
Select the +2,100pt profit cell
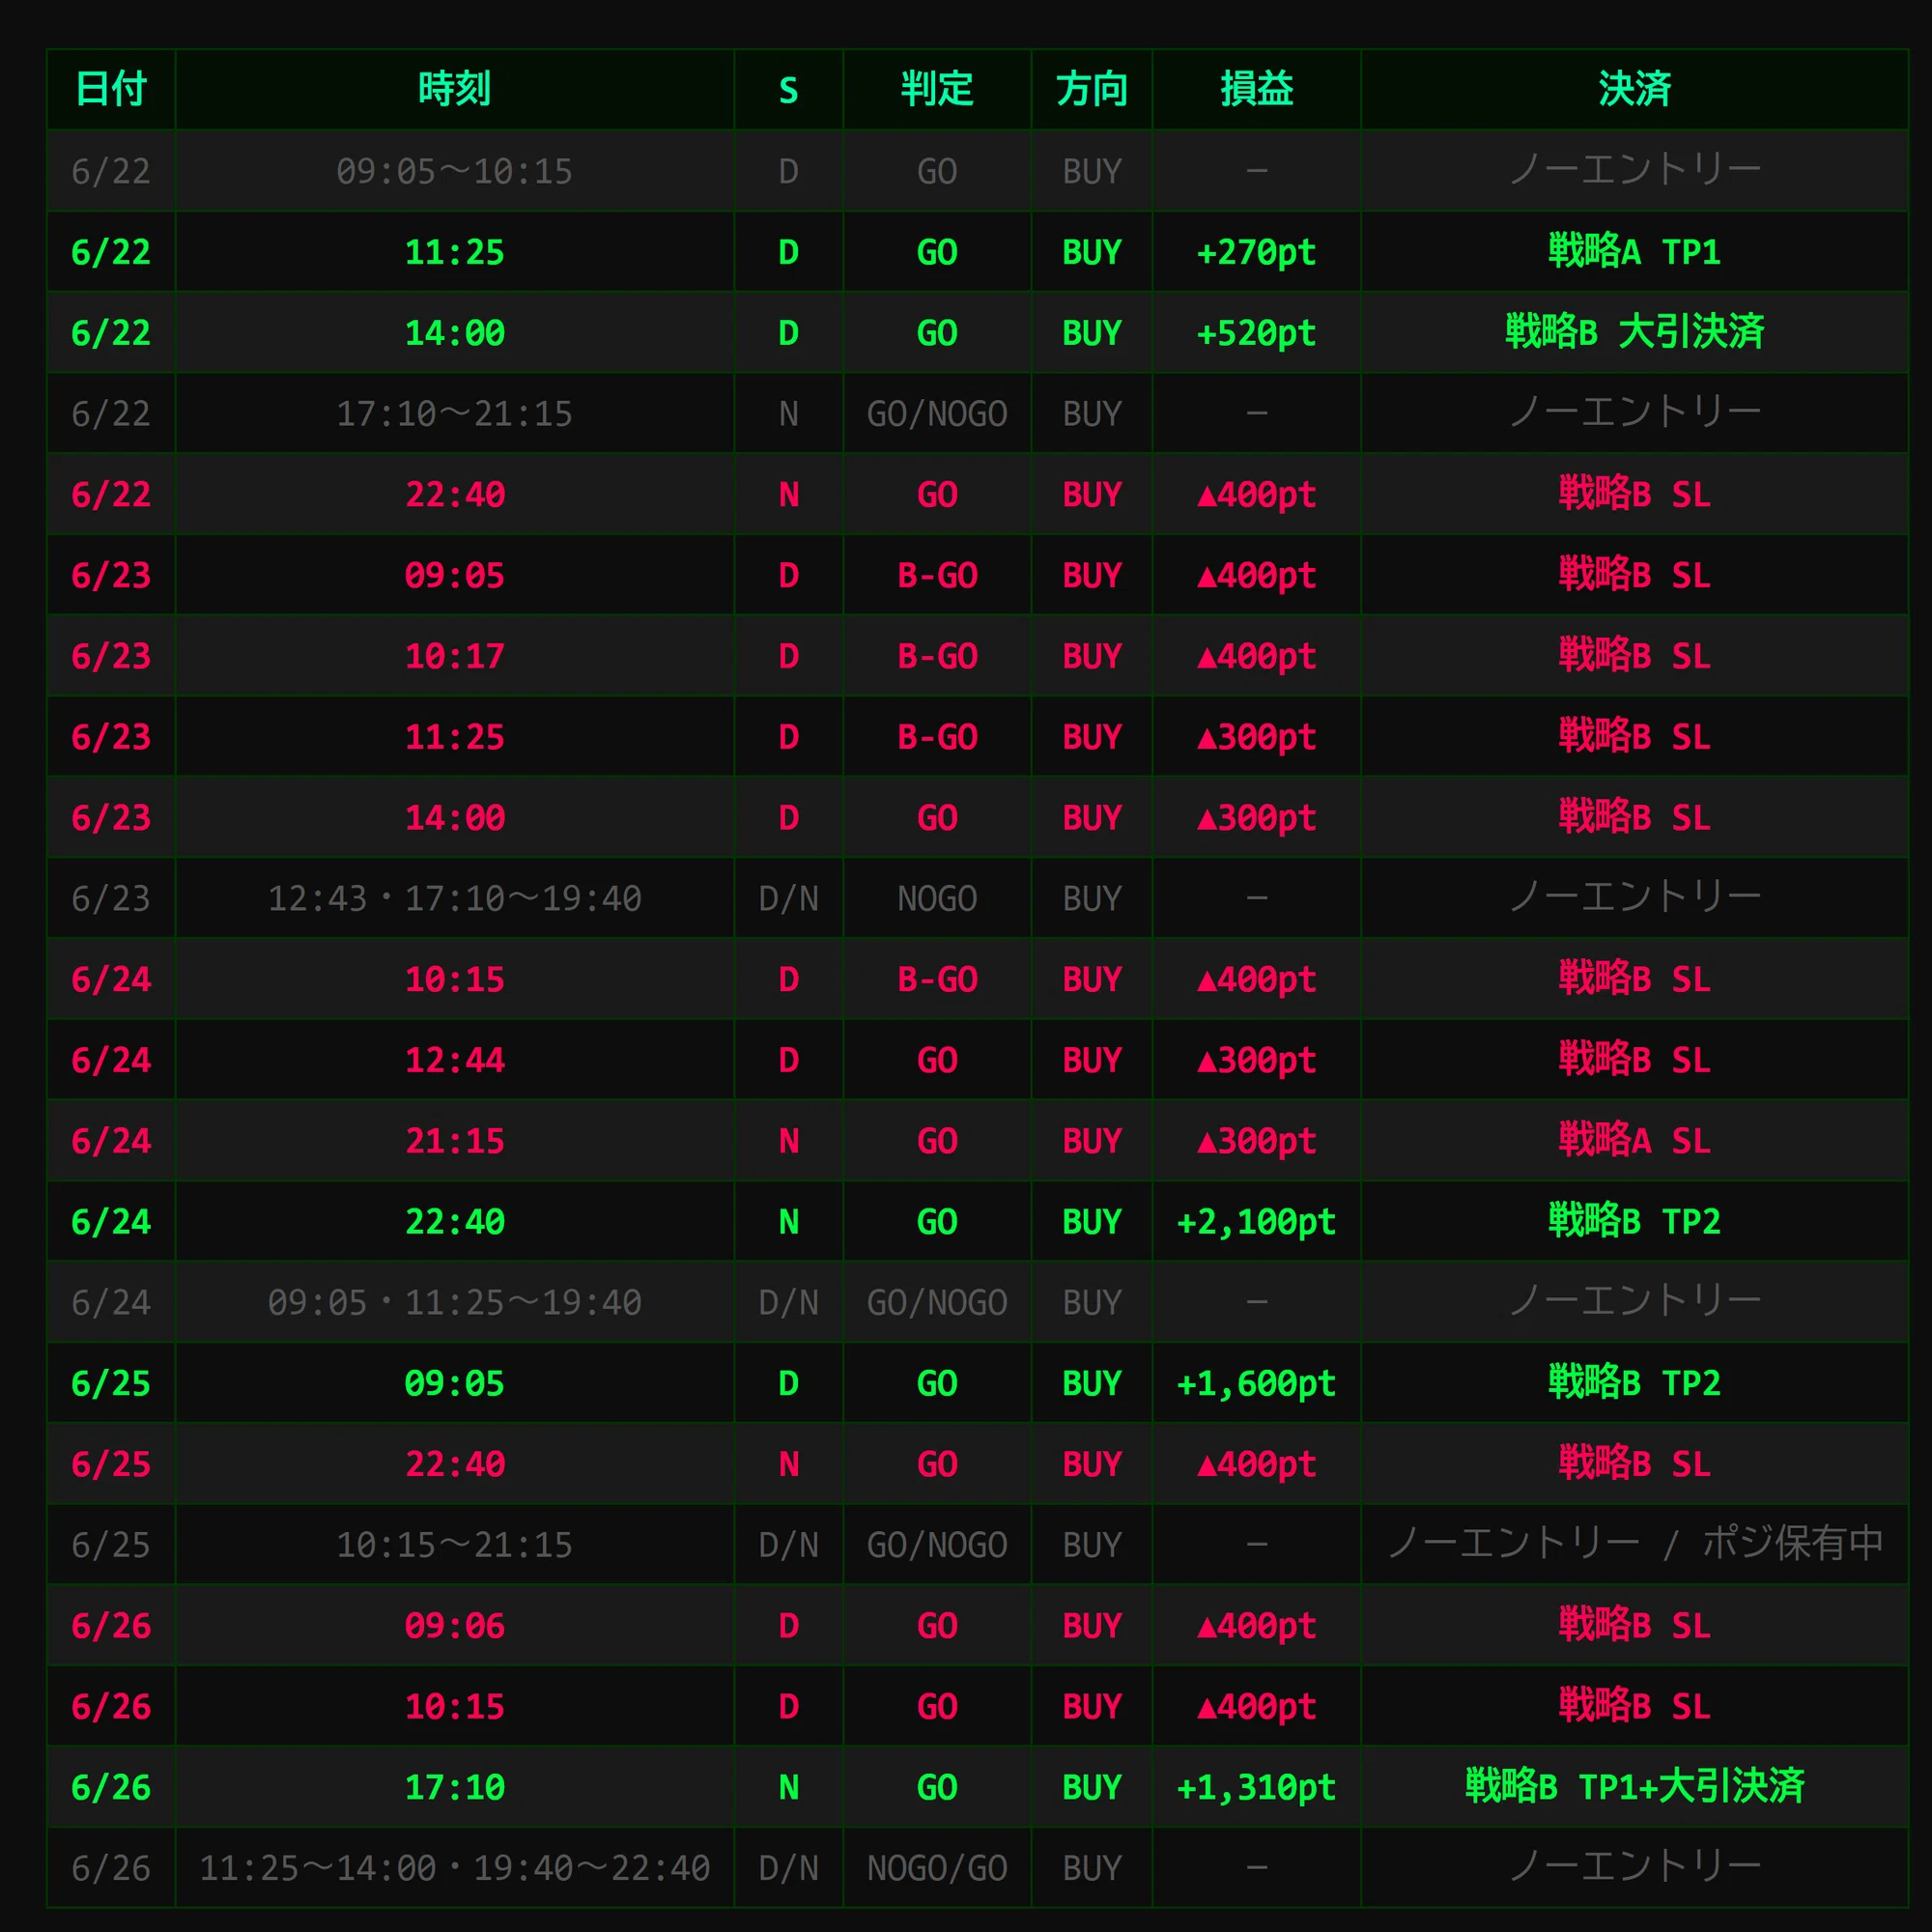click(x=1257, y=1222)
